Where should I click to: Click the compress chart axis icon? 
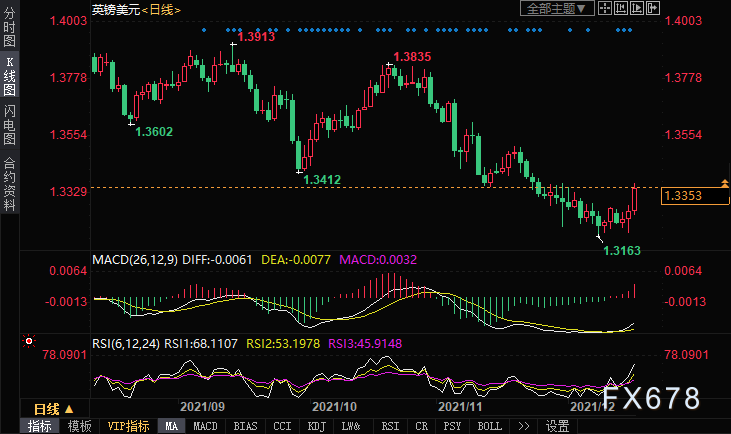(621, 8)
